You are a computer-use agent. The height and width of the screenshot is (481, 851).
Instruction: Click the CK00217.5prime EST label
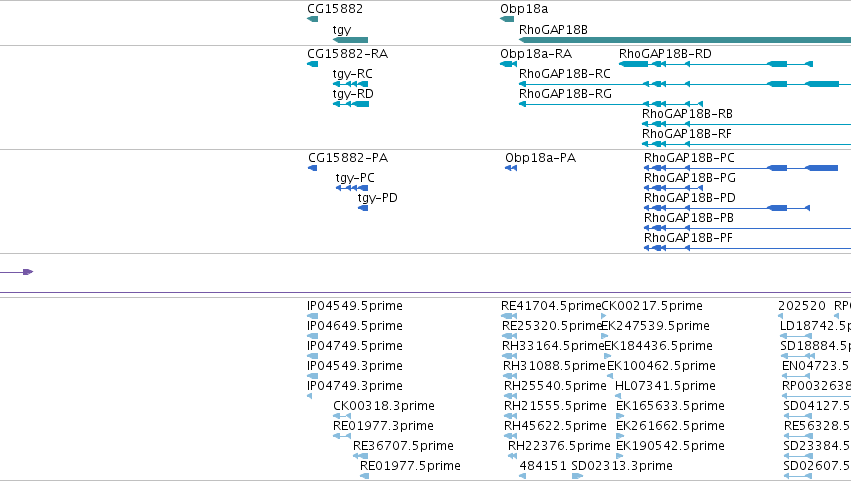pyautogui.click(x=652, y=306)
